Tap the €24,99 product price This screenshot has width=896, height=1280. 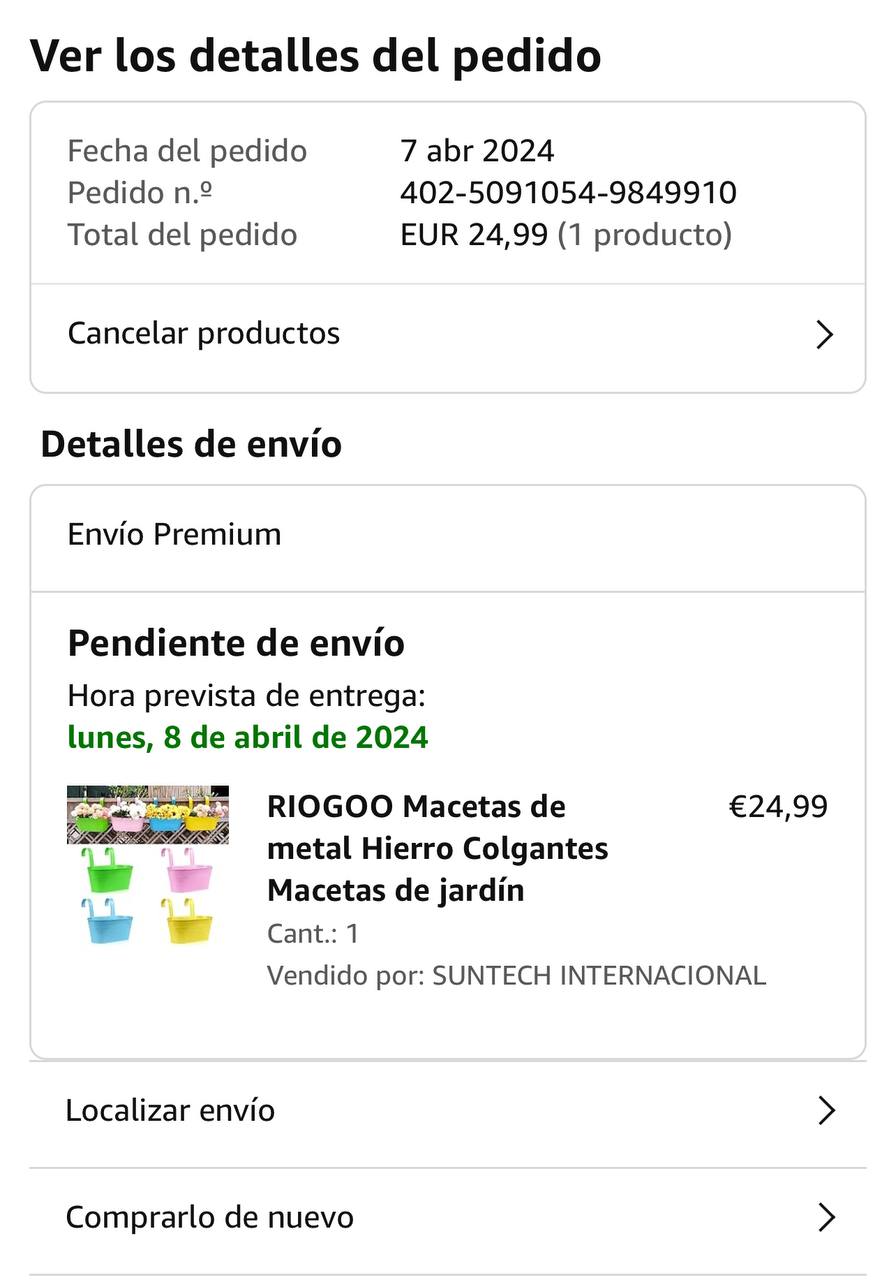point(778,806)
